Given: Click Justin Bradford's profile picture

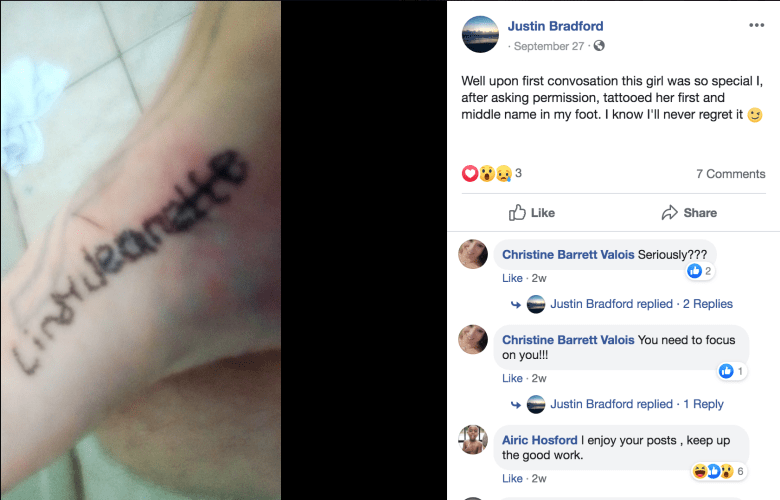Looking at the screenshot, I should click(480, 34).
